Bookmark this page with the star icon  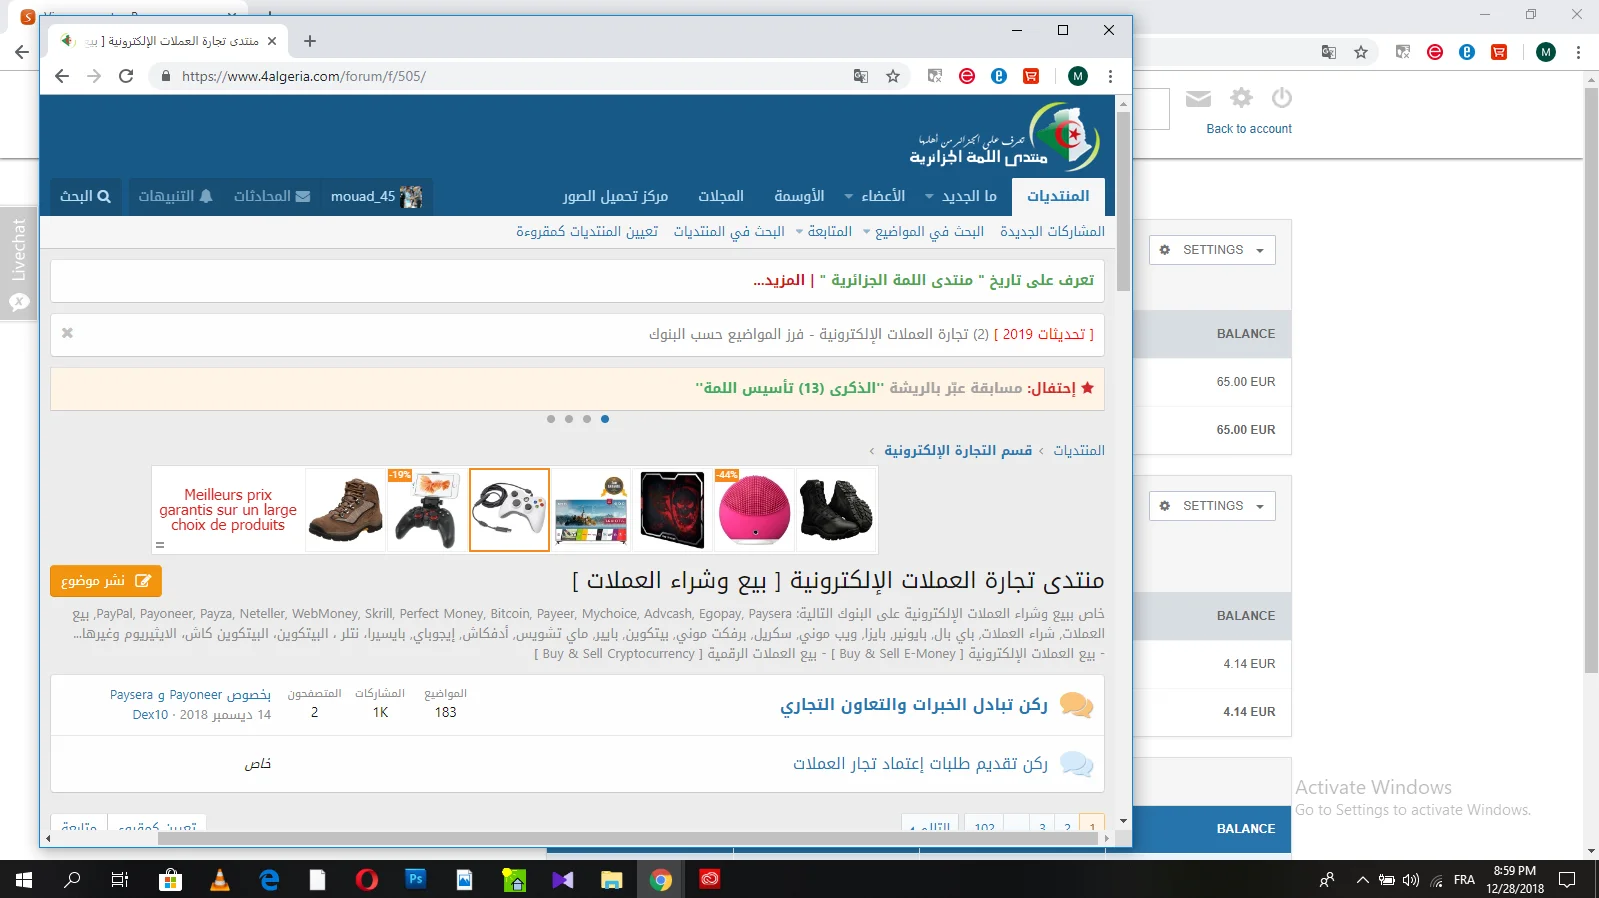coord(893,76)
